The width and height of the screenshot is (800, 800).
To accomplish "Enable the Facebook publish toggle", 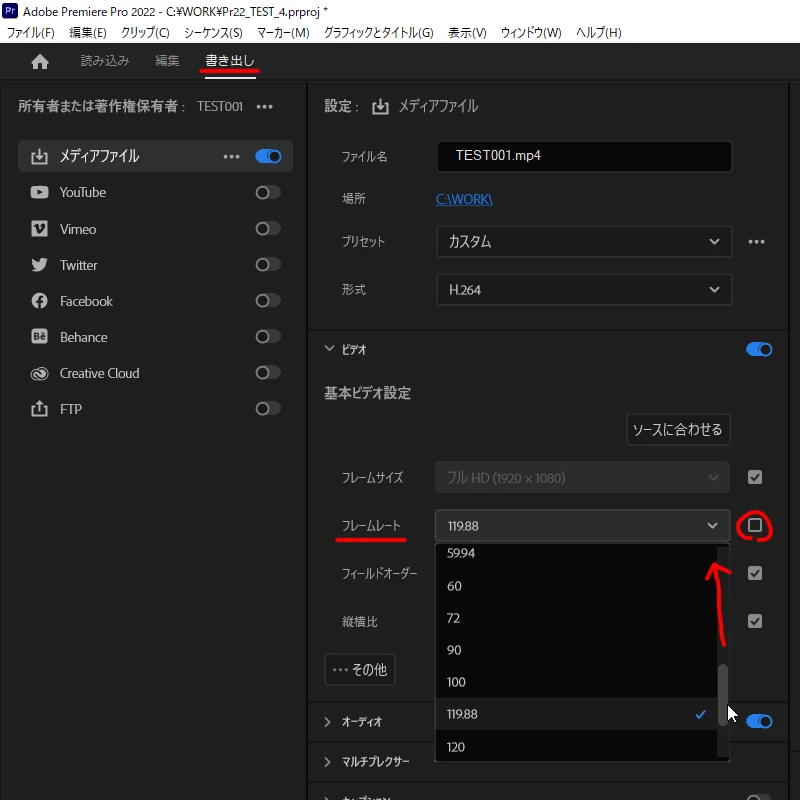I will click(268, 301).
